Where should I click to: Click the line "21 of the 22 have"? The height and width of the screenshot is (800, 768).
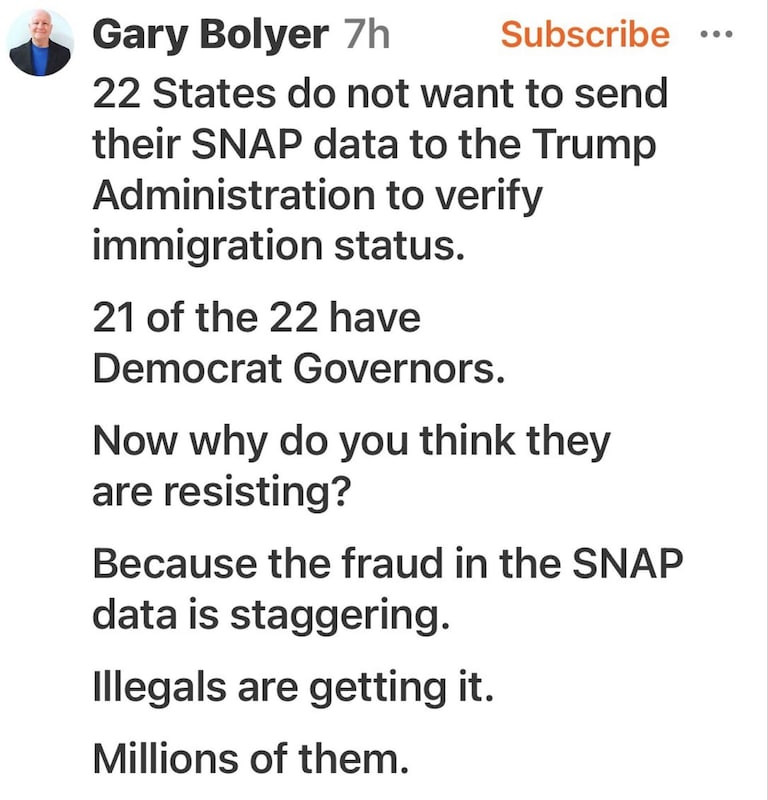pos(257,319)
